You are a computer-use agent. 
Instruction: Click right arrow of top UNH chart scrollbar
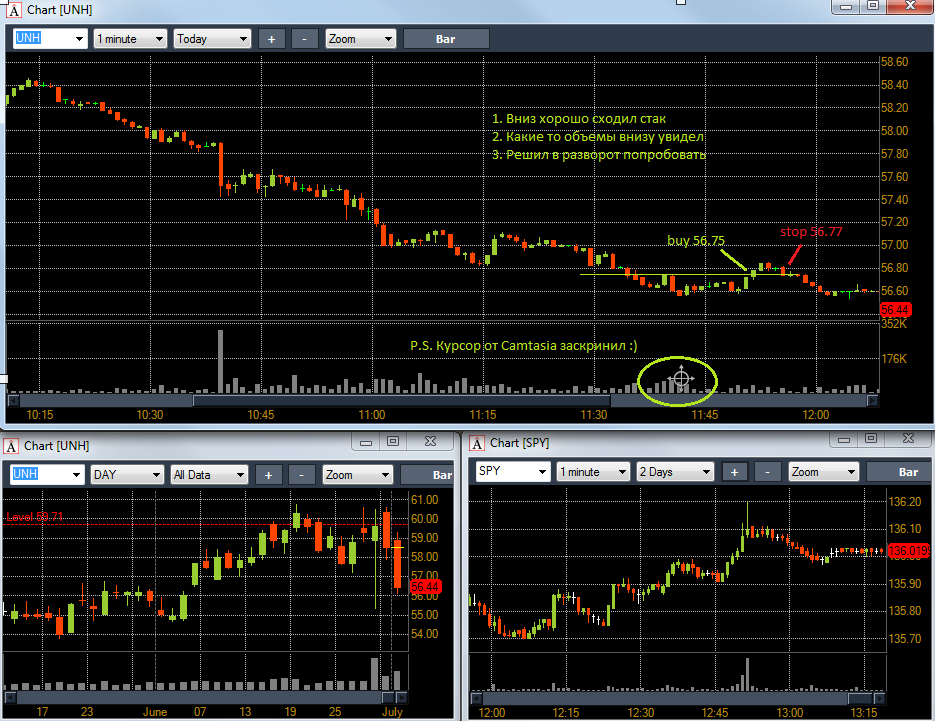pos(872,401)
